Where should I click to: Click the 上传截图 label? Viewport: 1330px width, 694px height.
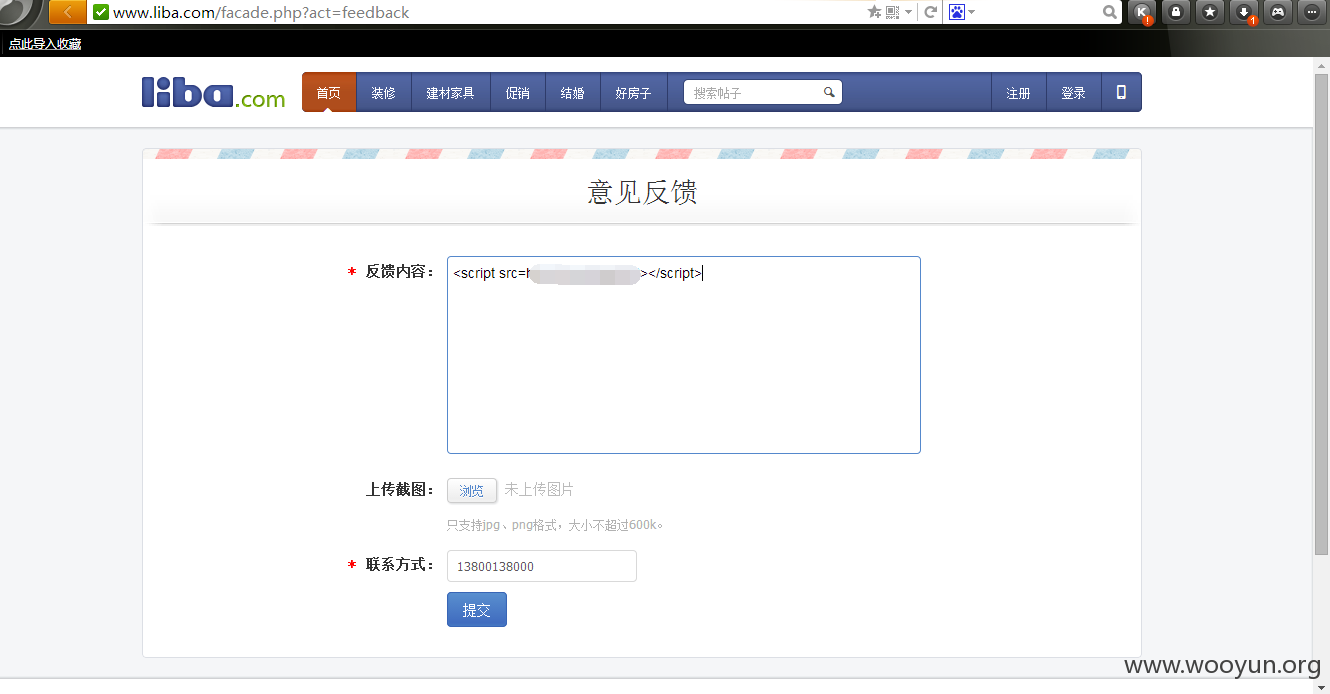click(x=400, y=489)
